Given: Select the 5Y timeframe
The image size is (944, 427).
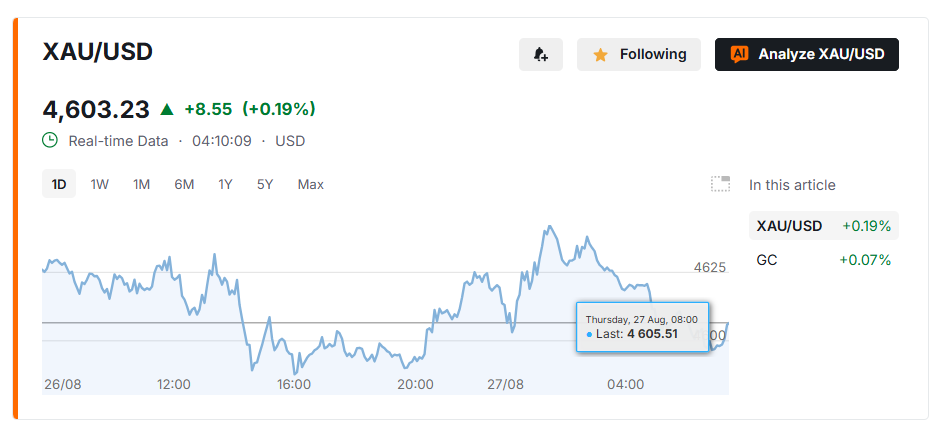Looking at the screenshot, I should (265, 184).
